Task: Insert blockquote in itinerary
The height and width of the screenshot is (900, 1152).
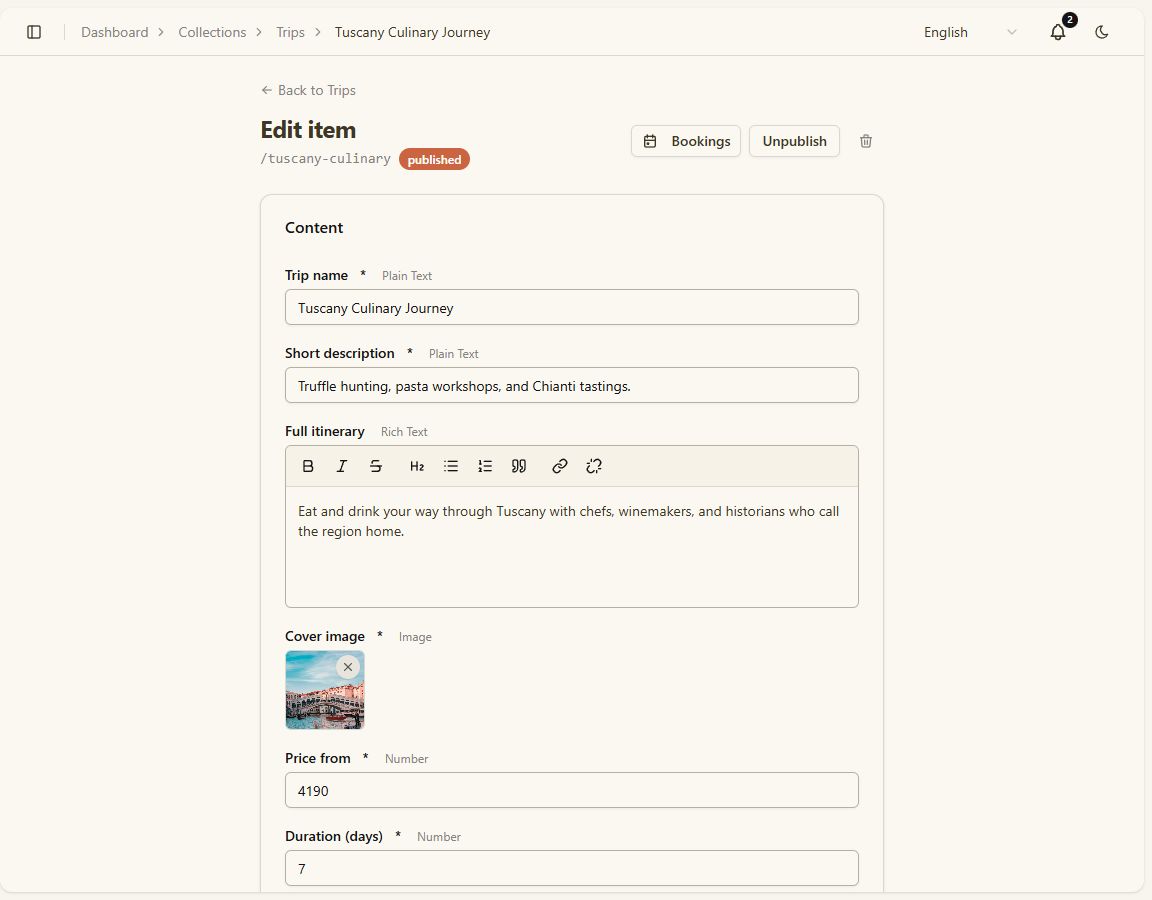Action: pos(519,466)
